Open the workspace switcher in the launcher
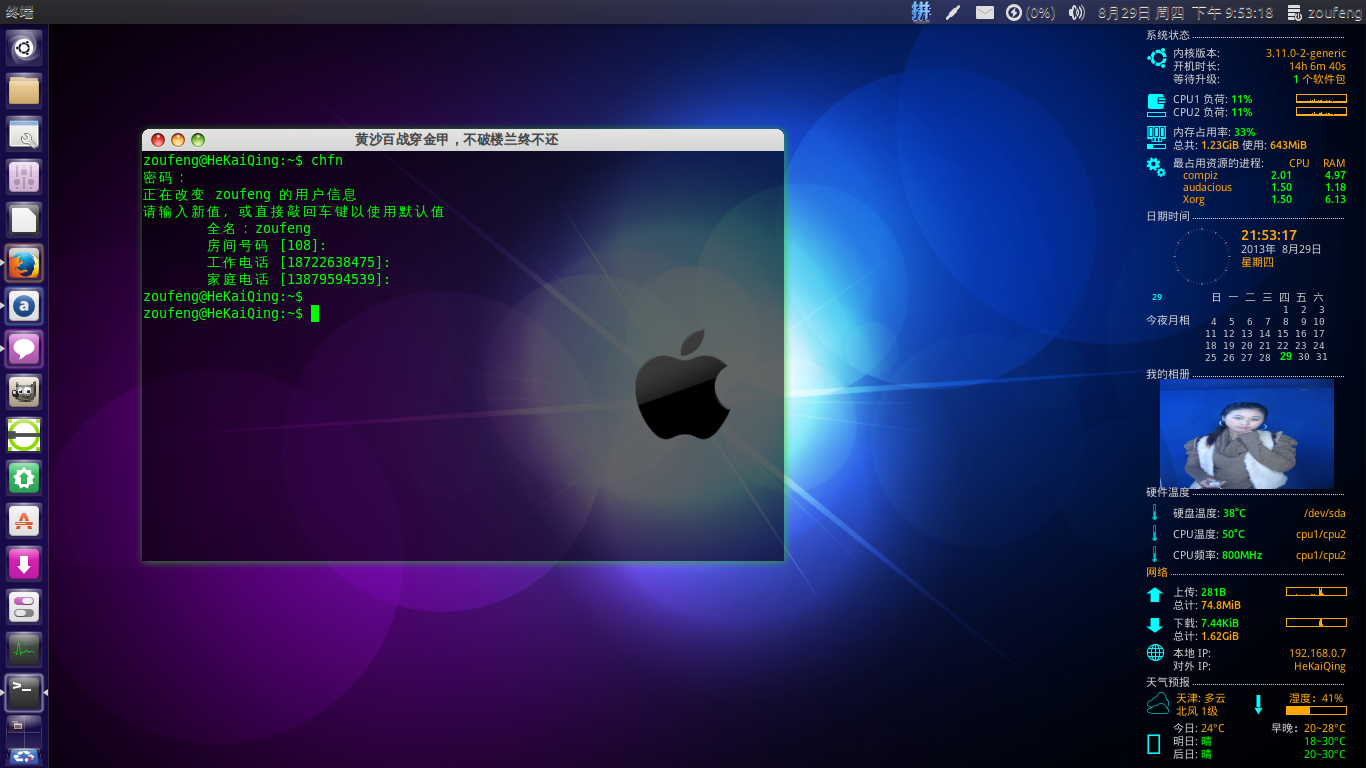This screenshot has height=768, width=1366. click(24, 731)
